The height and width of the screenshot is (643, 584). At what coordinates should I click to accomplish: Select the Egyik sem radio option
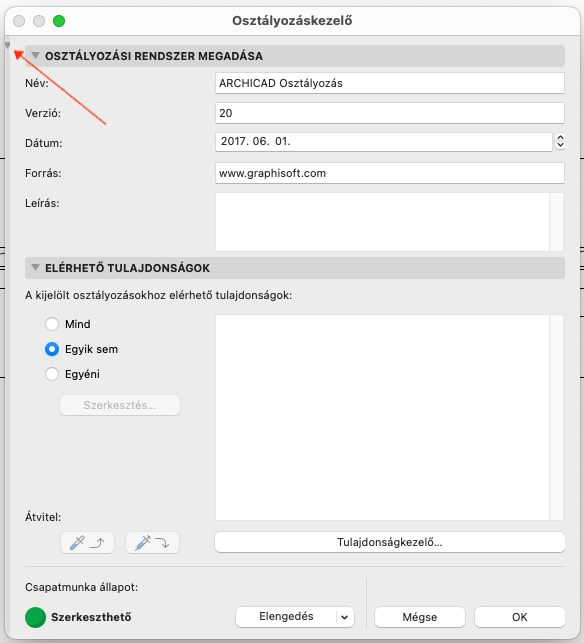tap(52, 349)
